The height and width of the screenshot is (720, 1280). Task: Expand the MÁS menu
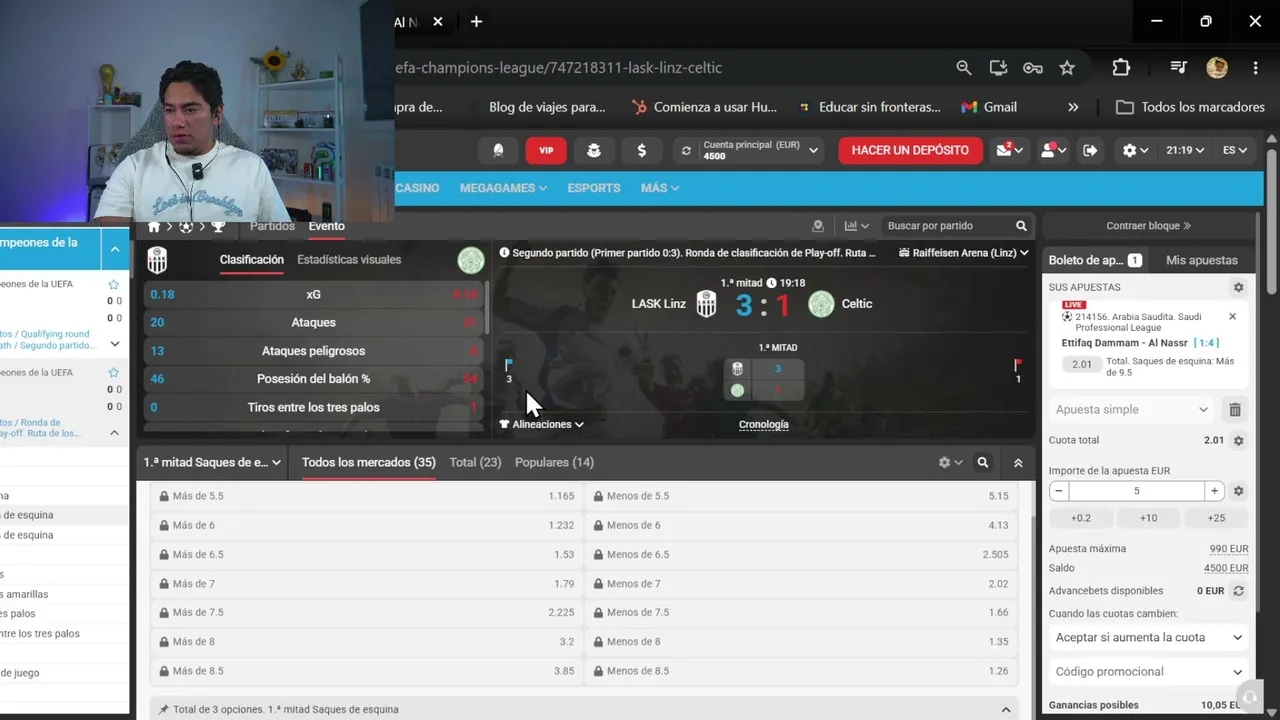click(660, 188)
